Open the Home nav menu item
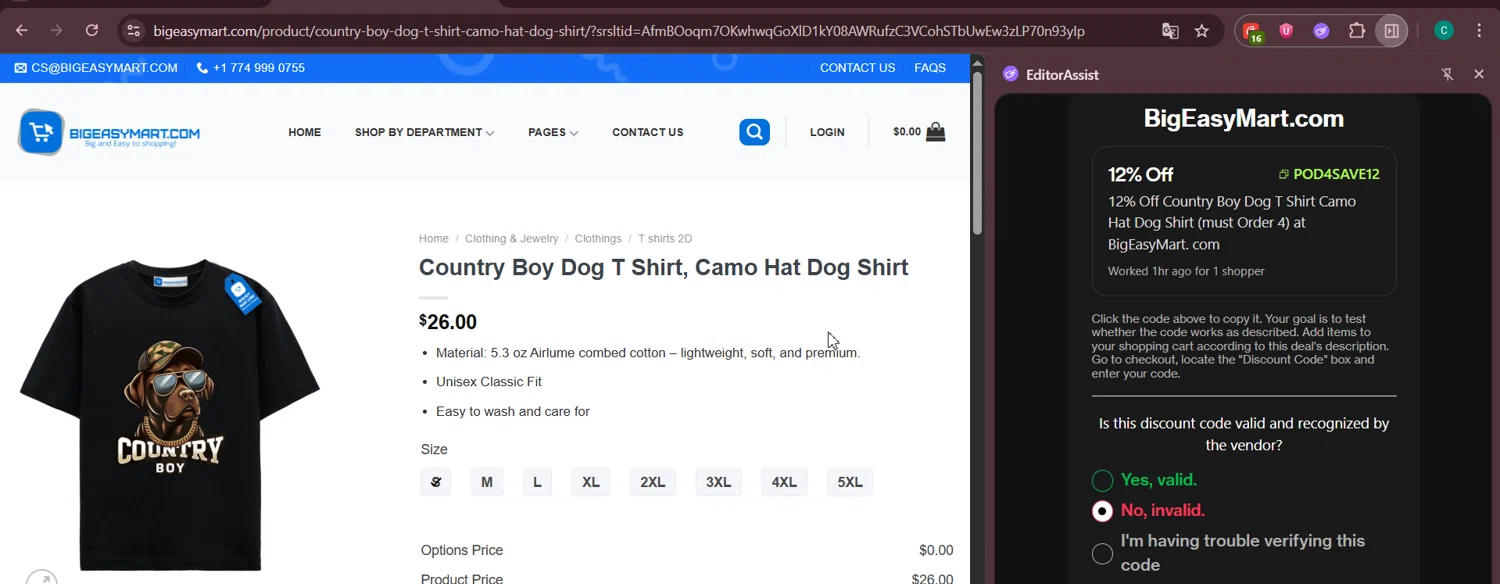Image resolution: width=1500 pixels, height=584 pixels. click(305, 132)
